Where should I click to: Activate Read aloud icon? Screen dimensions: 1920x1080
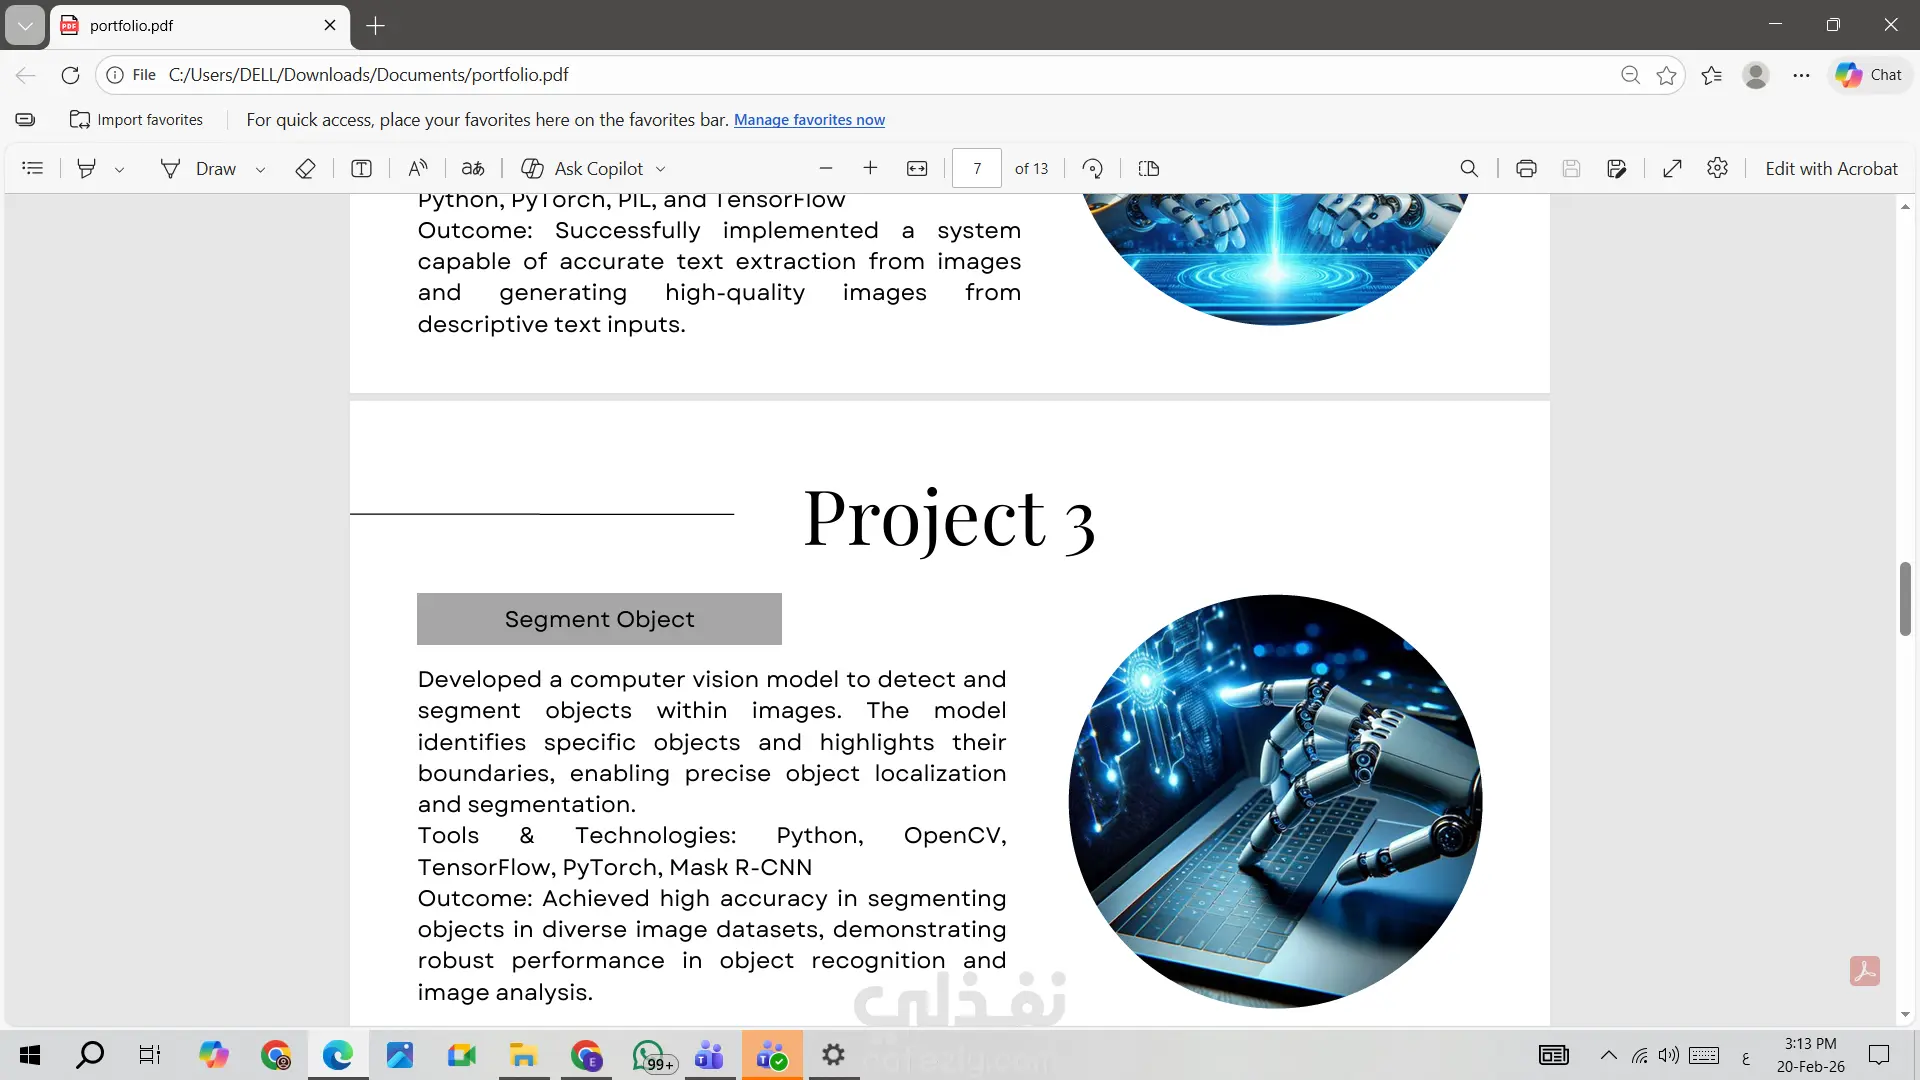pyautogui.click(x=418, y=169)
